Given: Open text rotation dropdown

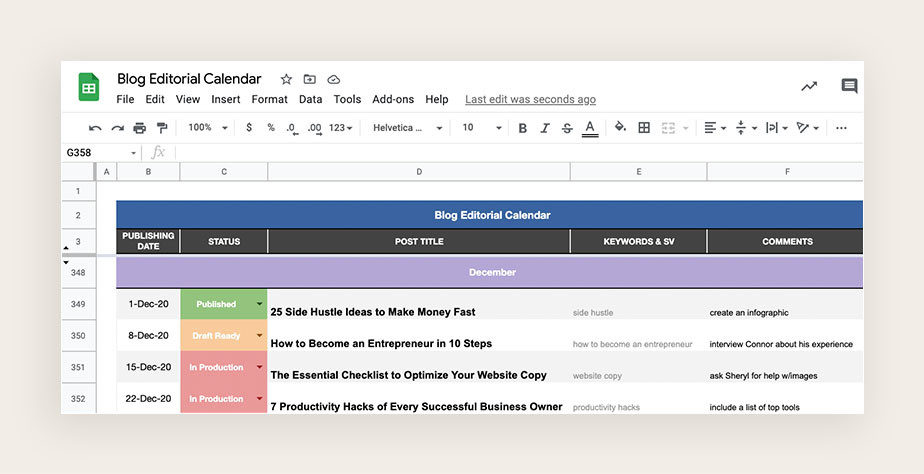Looking at the screenshot, I should click(x=807, y=128).
